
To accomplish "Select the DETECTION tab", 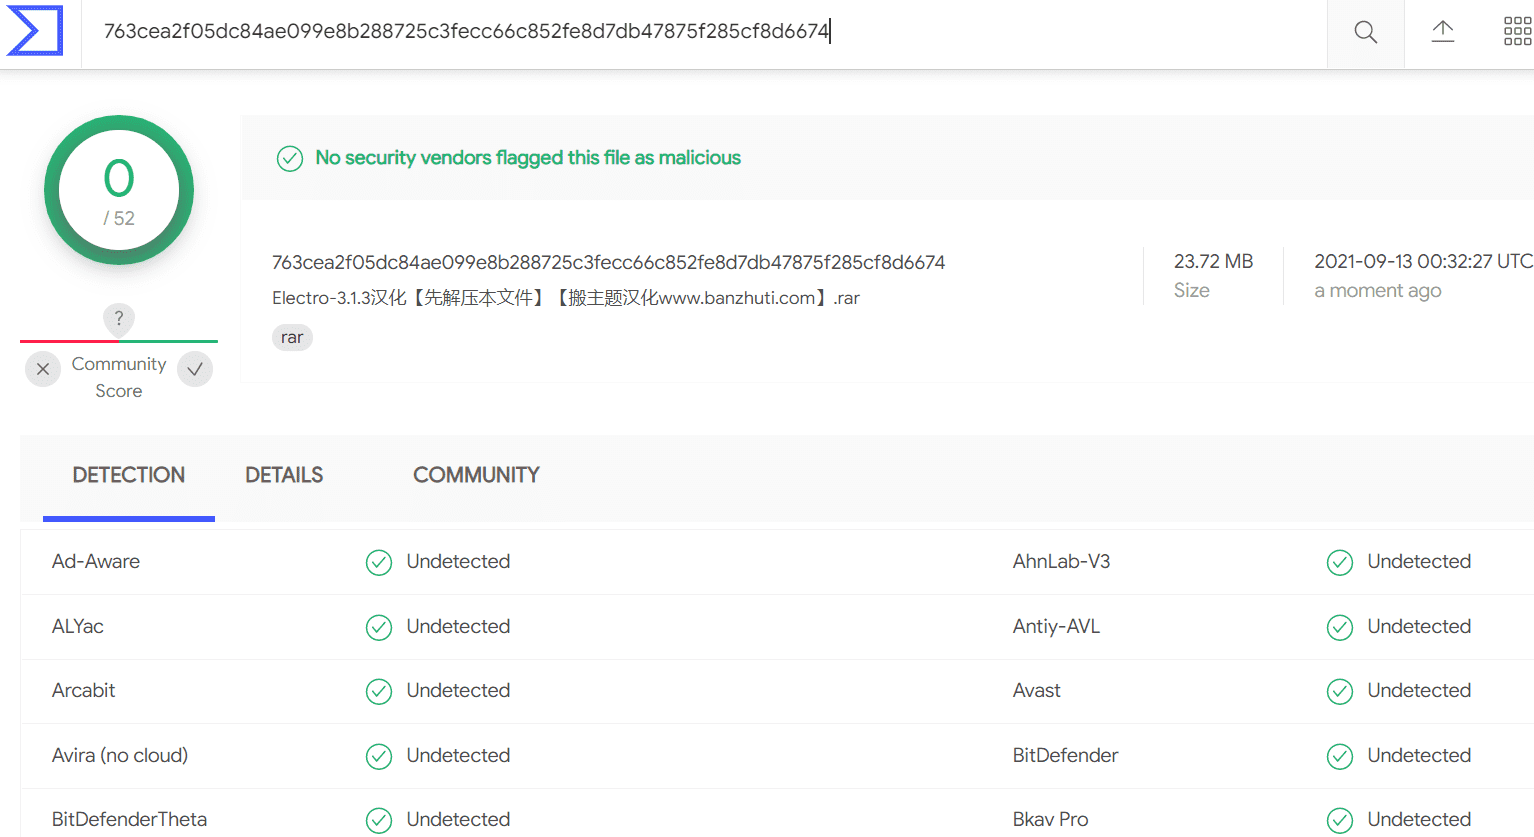I will [x=129, y=475].
